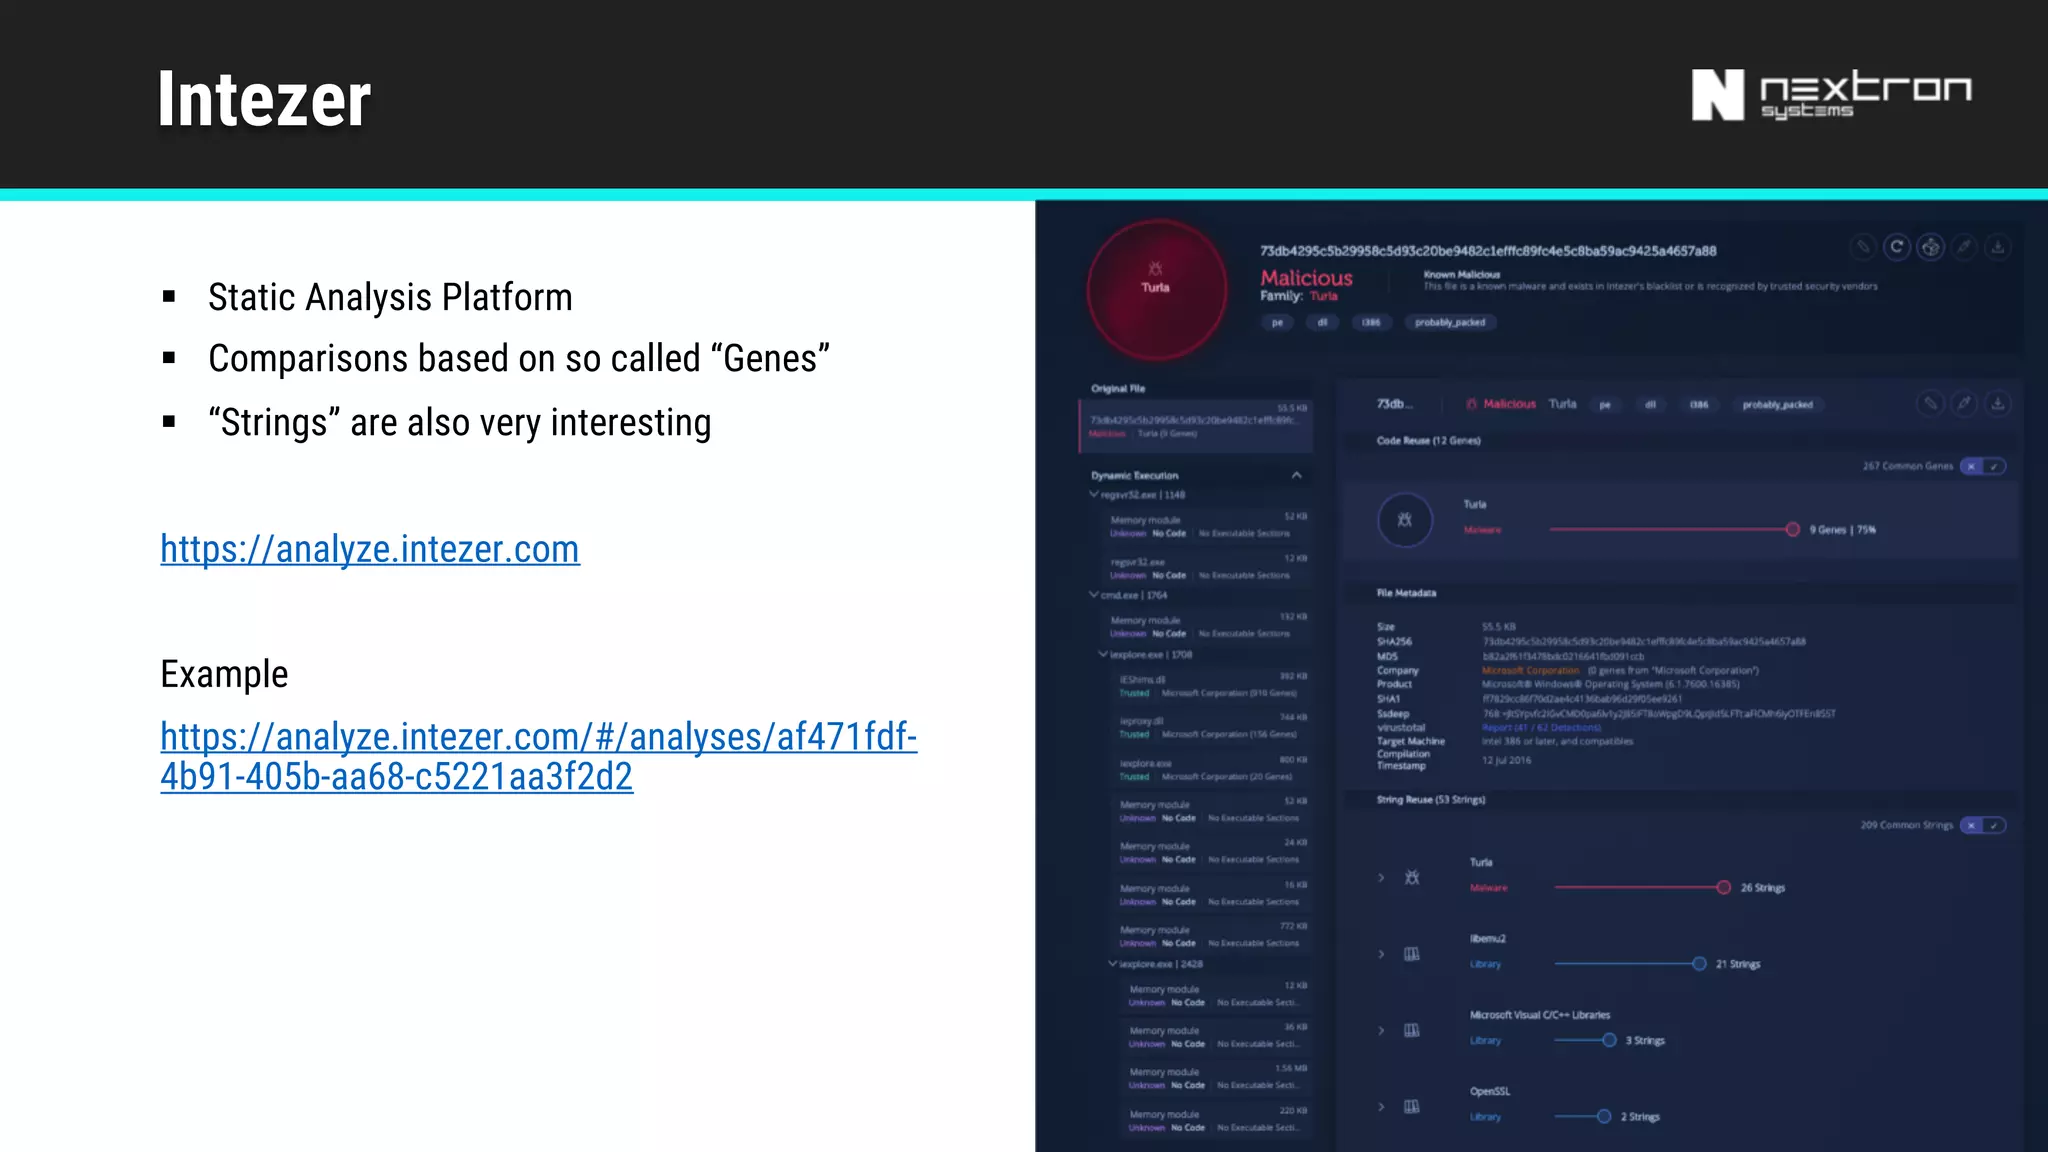Click the eyedropper icon in the 73db file panel
The image size is (2048, 1152).
coord(1965,403)
